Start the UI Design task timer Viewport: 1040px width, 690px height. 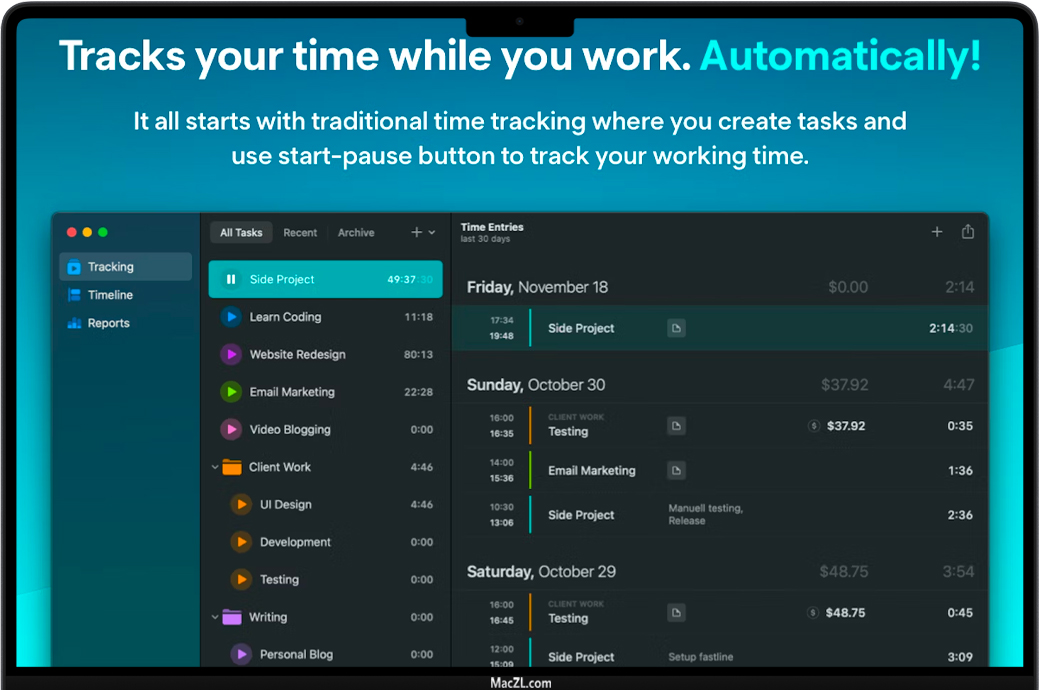pos(241,505)
